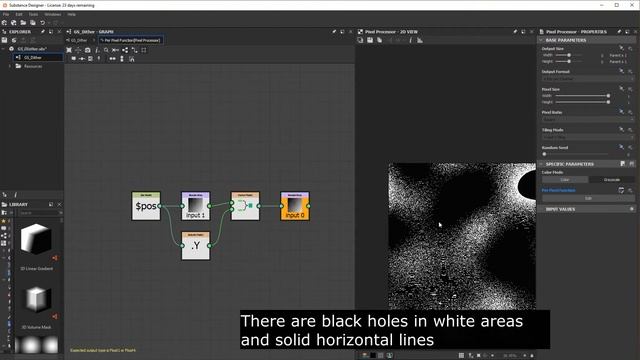Toggle the Output Format inheritance icon
Image resolution: width=640 pixels, height=360 pixels.
click(621, 71)
